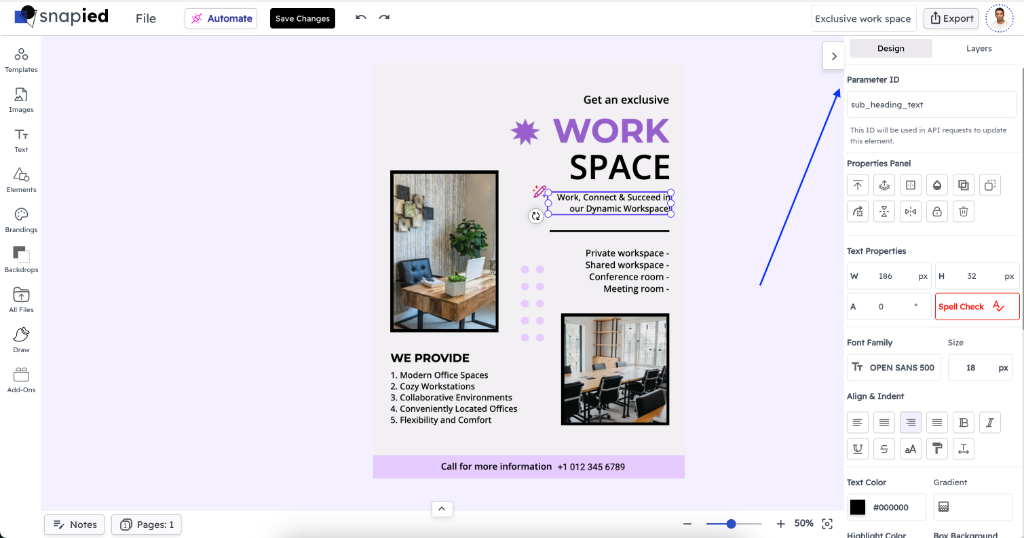Click the Parameter ID input field

click(932, 104)
